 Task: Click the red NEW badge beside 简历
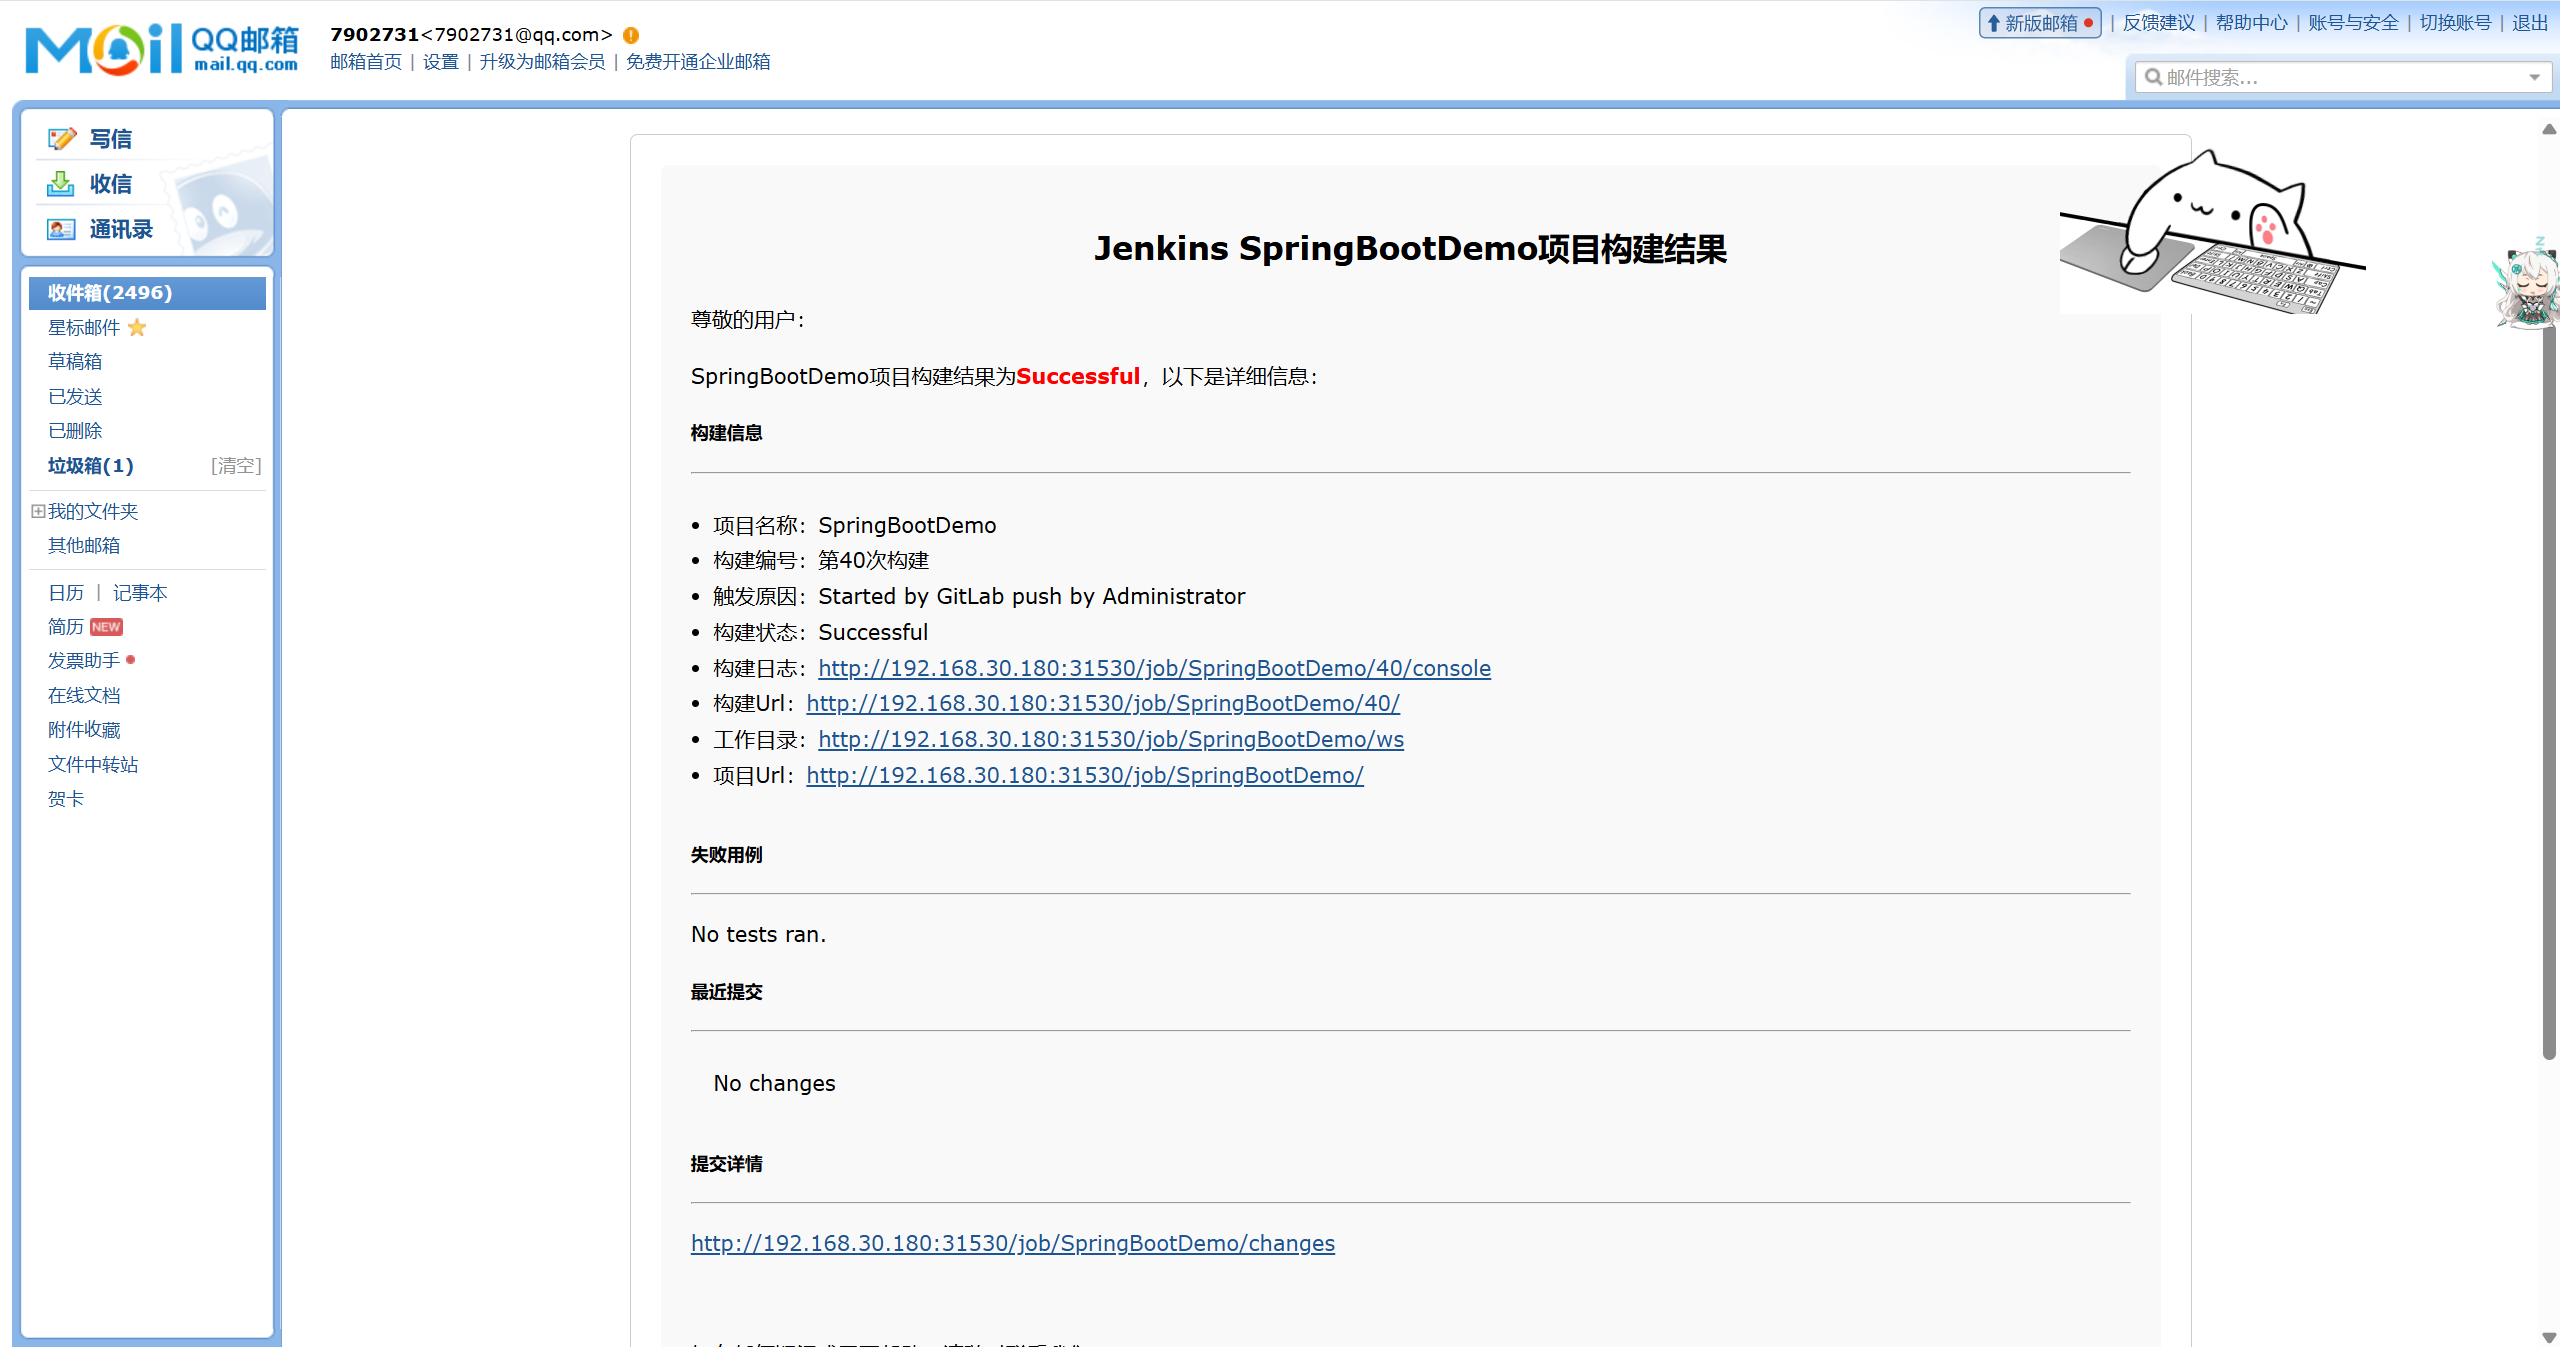point(106,627)
